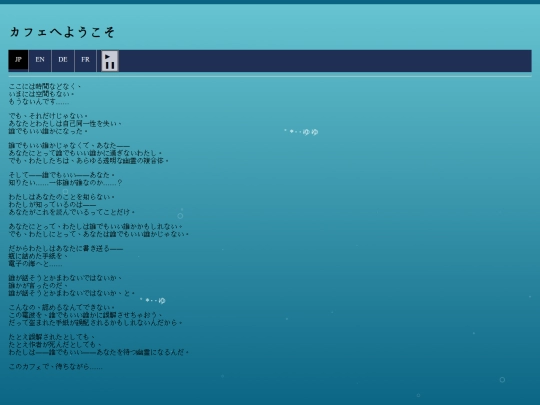Viewport: 540px width, 405px height.
Task: Click the line こんなの、認めるなんてできない。
Action: pos(62,307)
